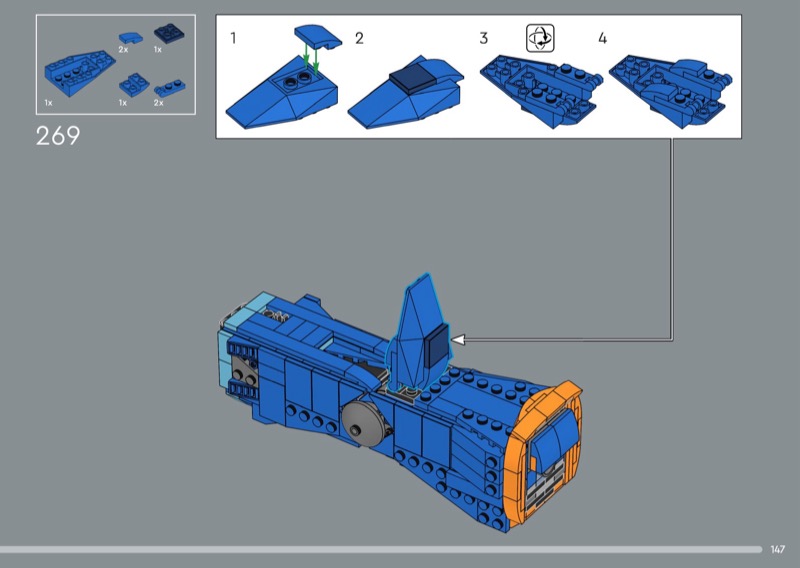Click the white arrowhead pointing at the fin
Image resolution: width=800 pixels, height=568 pixels.
click(x=459, y=340)
